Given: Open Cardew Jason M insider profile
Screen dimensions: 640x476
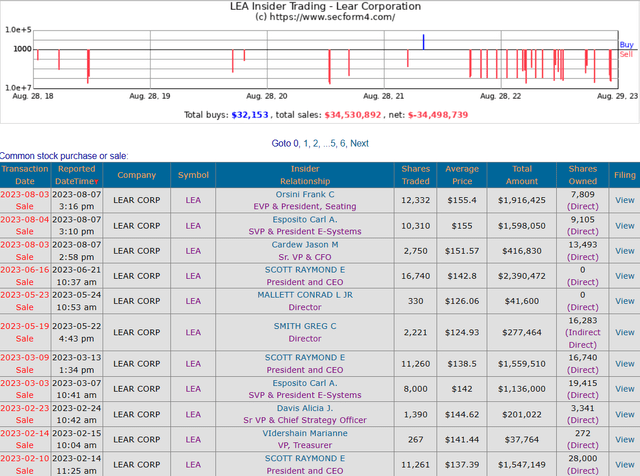Looking at the screenshot, I should pos(305,245).
